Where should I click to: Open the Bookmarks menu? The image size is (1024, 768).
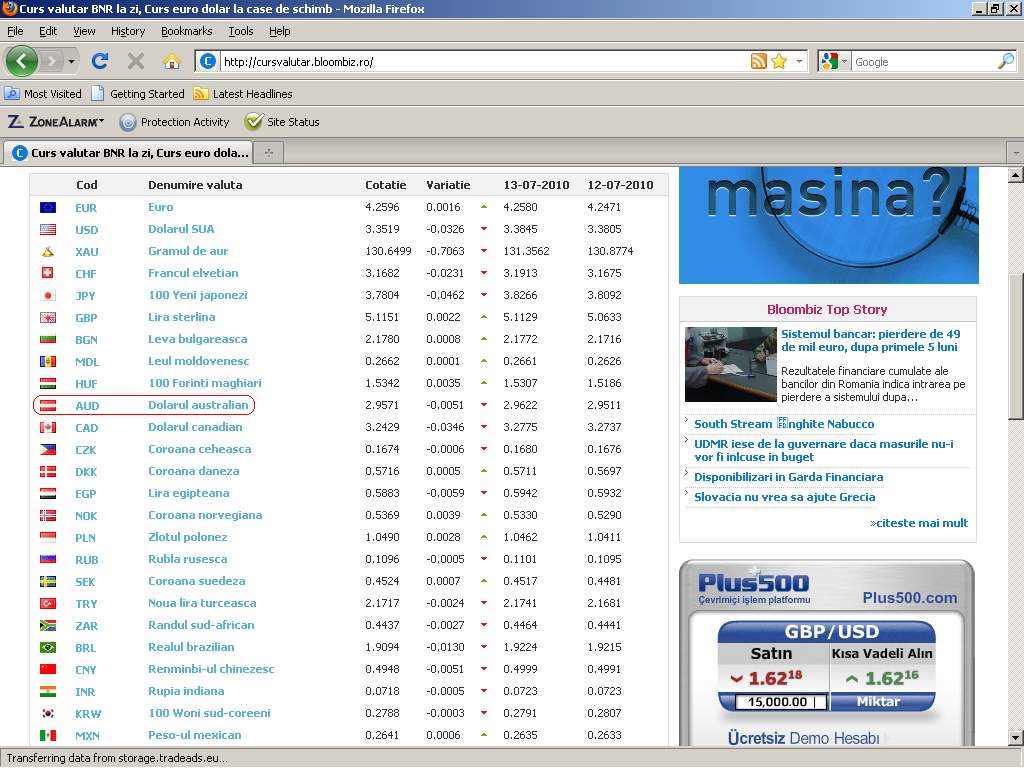coord(186,31)
